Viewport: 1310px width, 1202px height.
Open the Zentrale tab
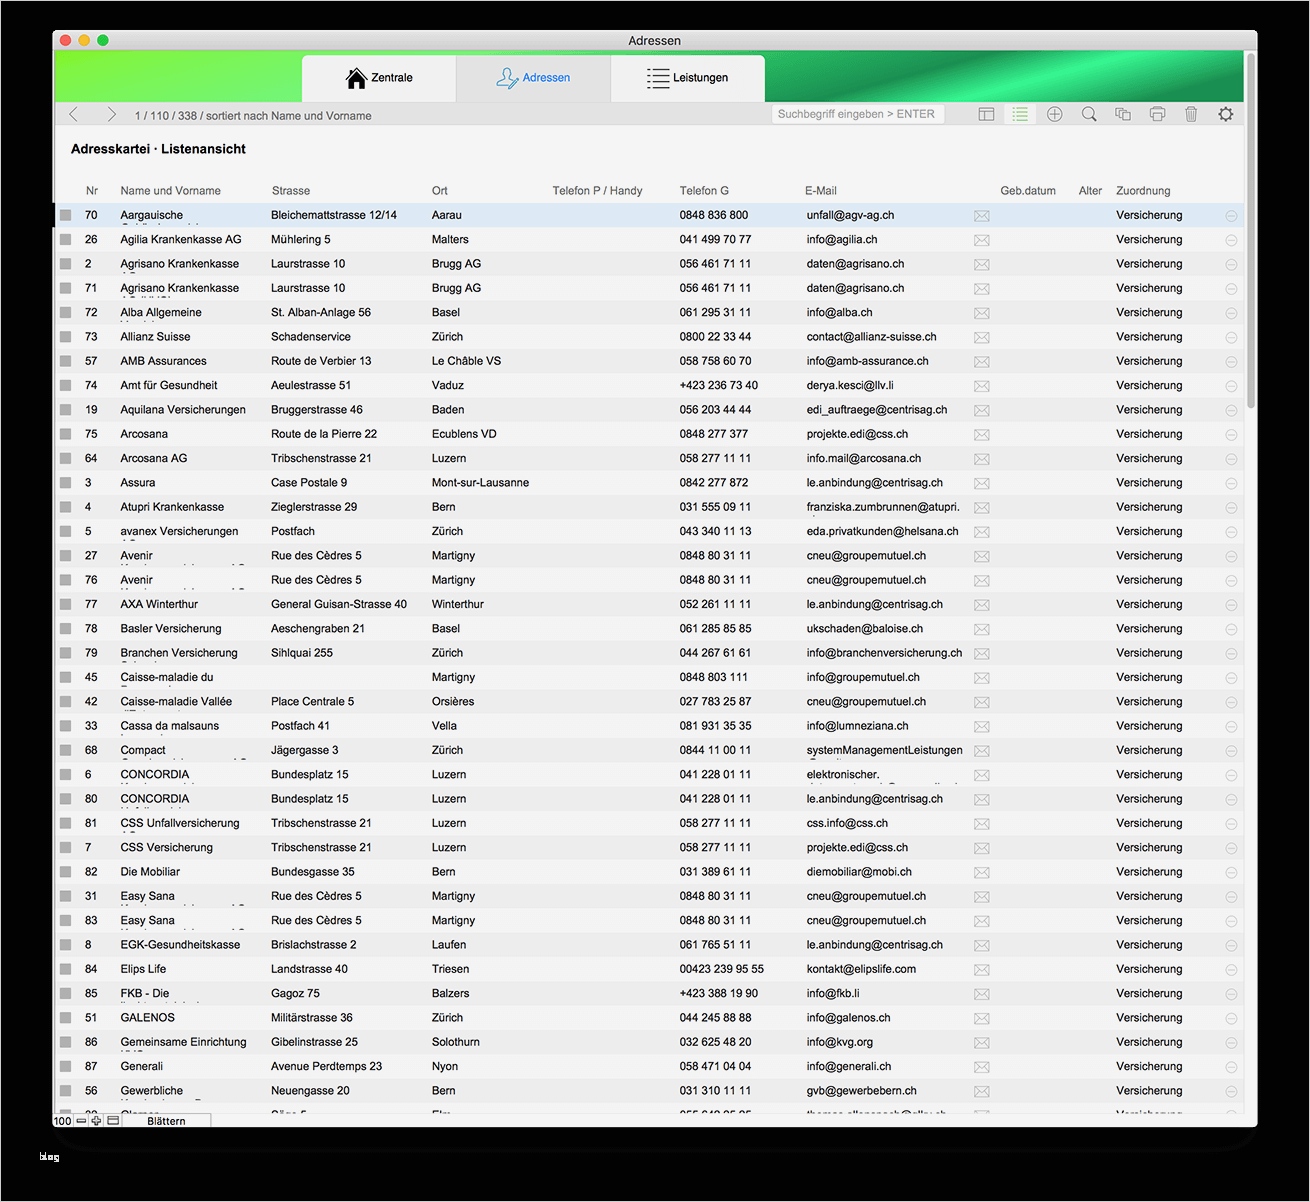[x=379, y=78]
